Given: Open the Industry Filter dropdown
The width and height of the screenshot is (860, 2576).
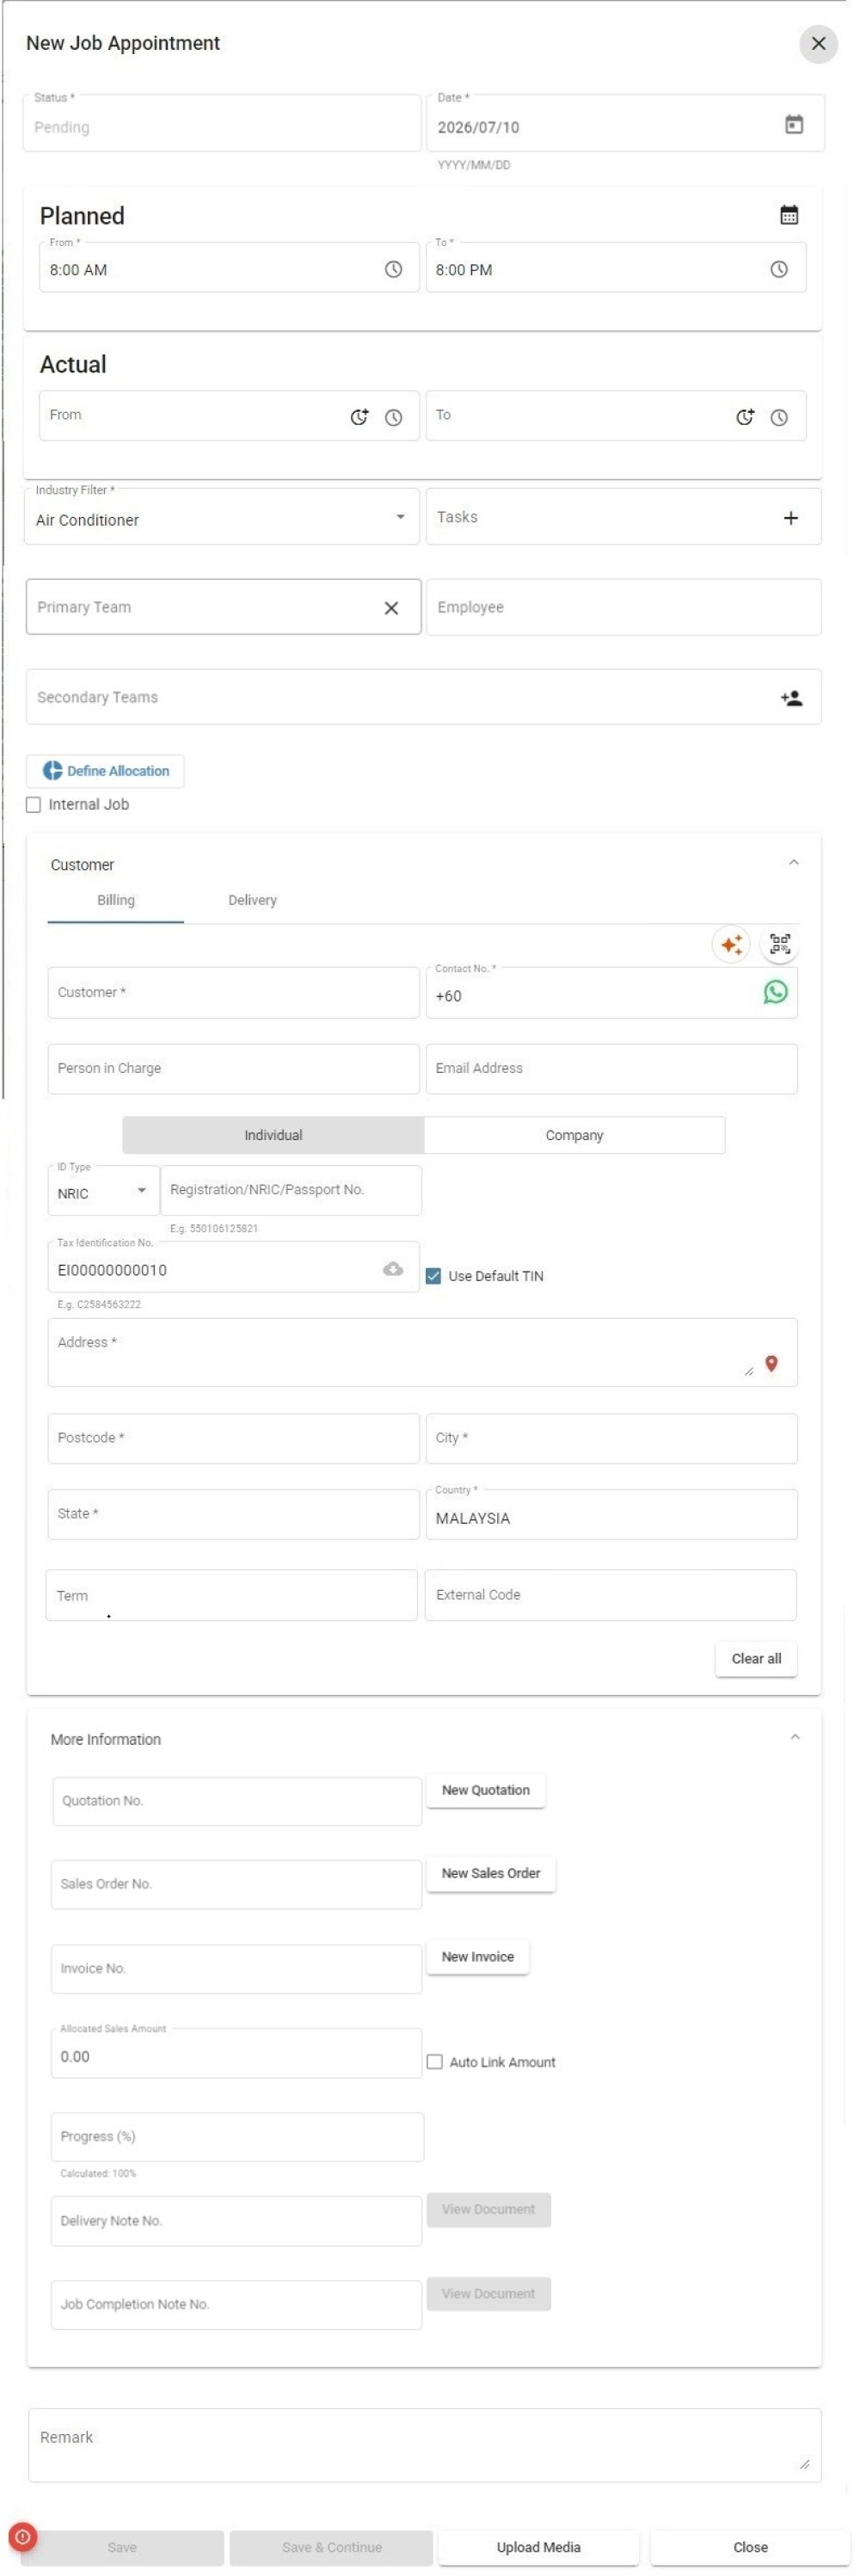Looking at the screenshot, I should click(222, 517).
